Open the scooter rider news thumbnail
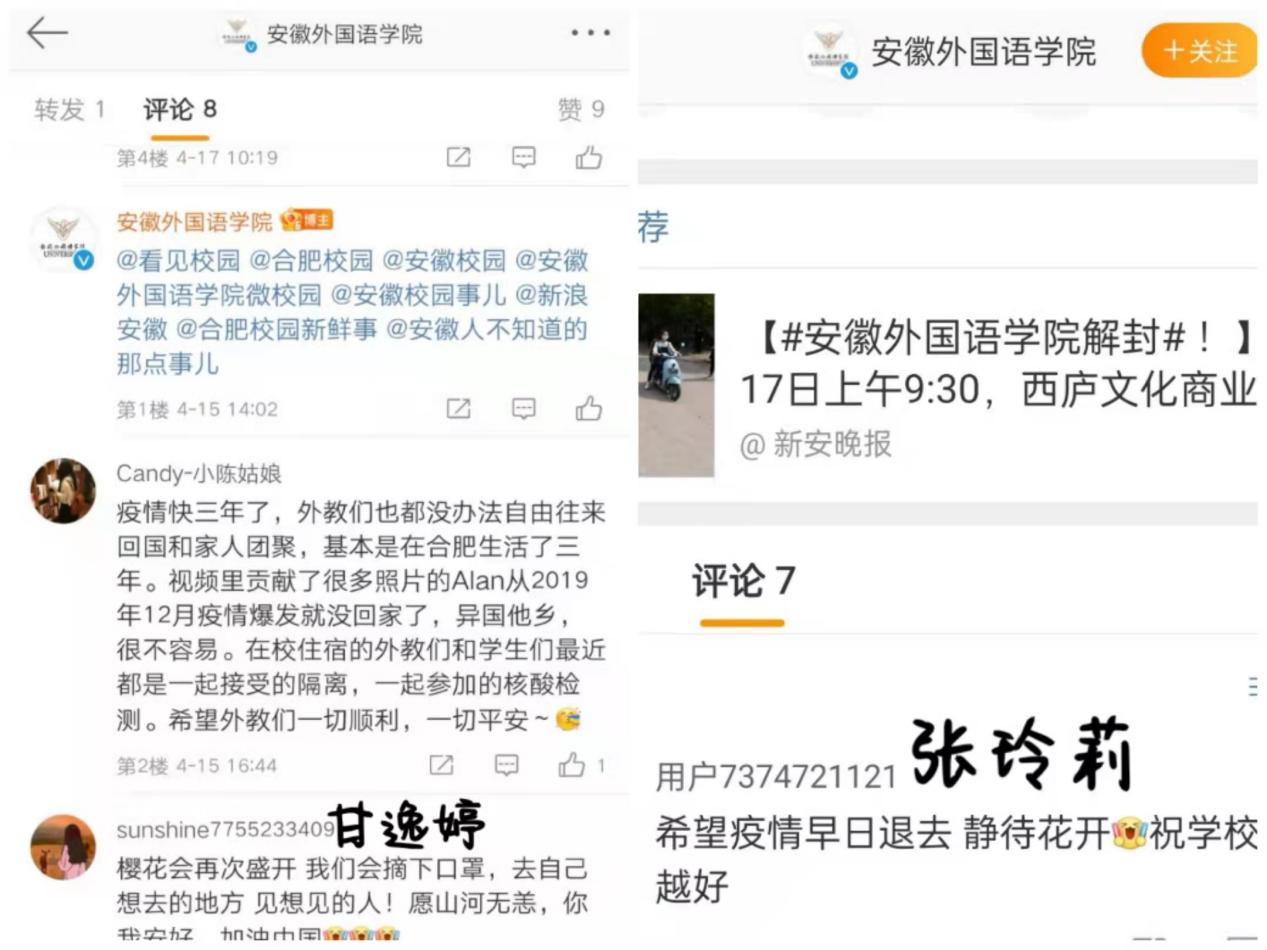Image resolution: width=1267 pixels, height=950 pixels. (676, 385)
